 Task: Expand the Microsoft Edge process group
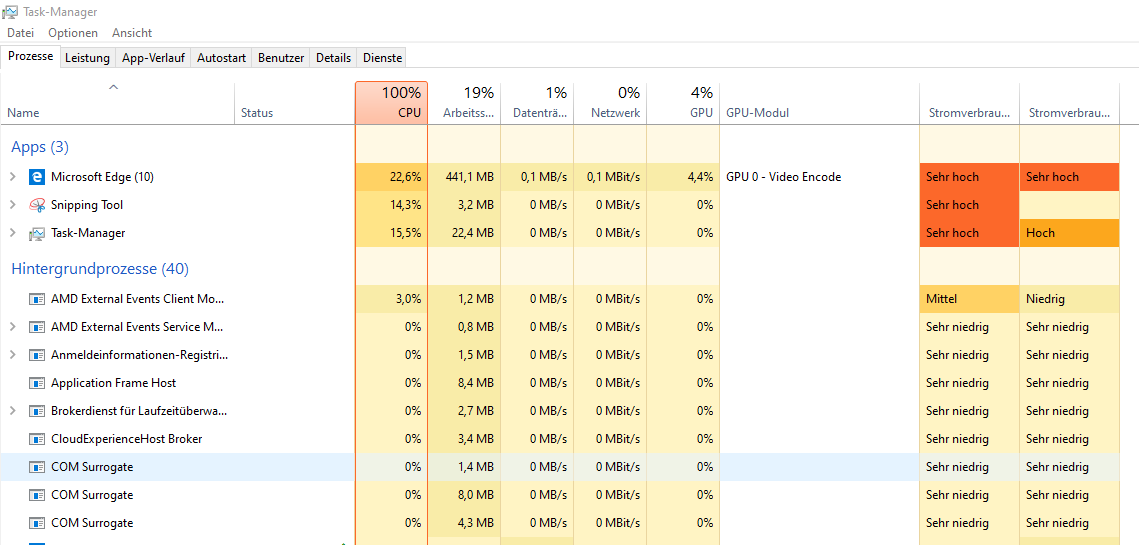(x=12, y=177)
